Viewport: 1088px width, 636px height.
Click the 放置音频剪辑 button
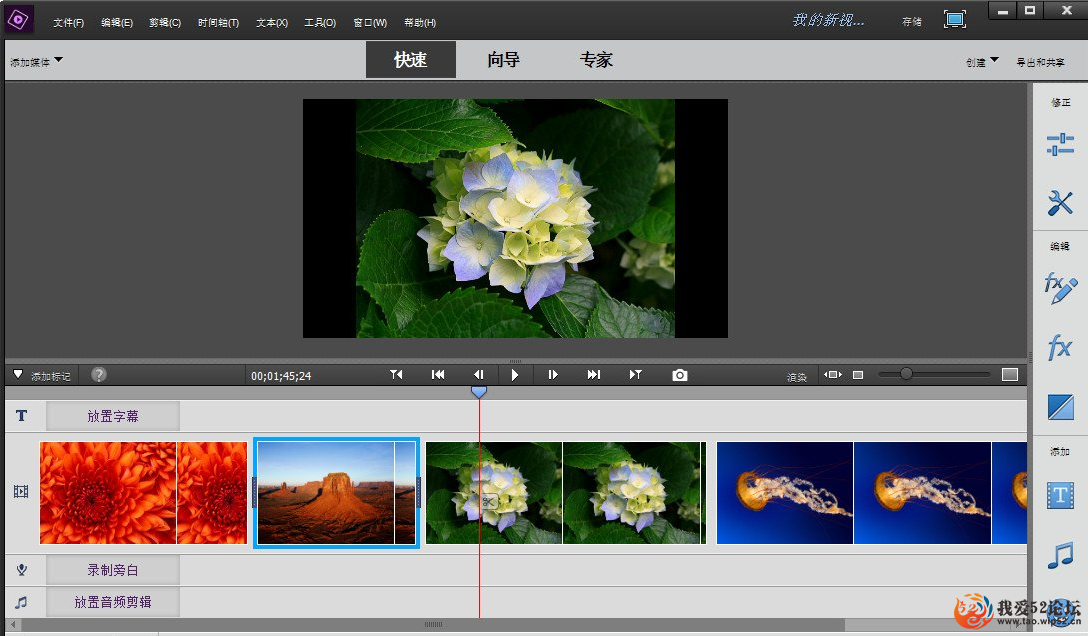pos(112,601)
